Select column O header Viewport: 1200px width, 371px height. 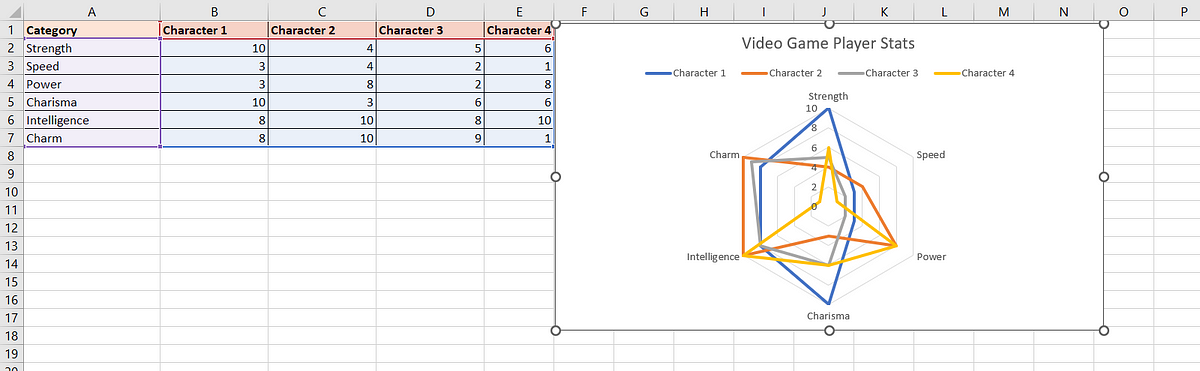(1125, 11)
